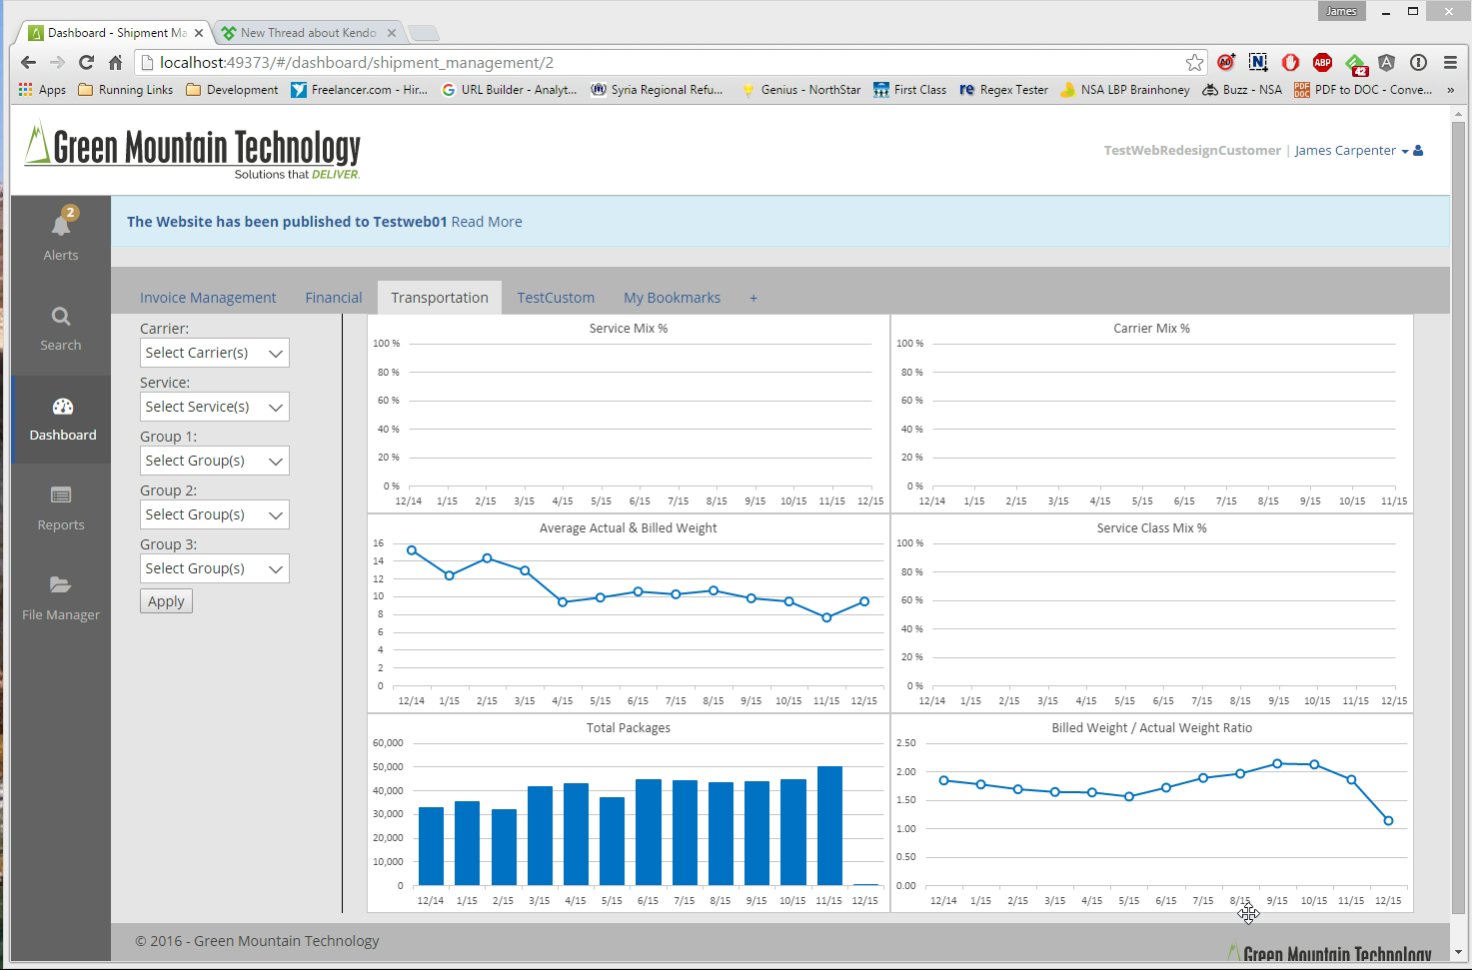This screenshot has width=1472, height=970.
Task: Expand the Carrier selection dropdown
Action: pos(214,353)
